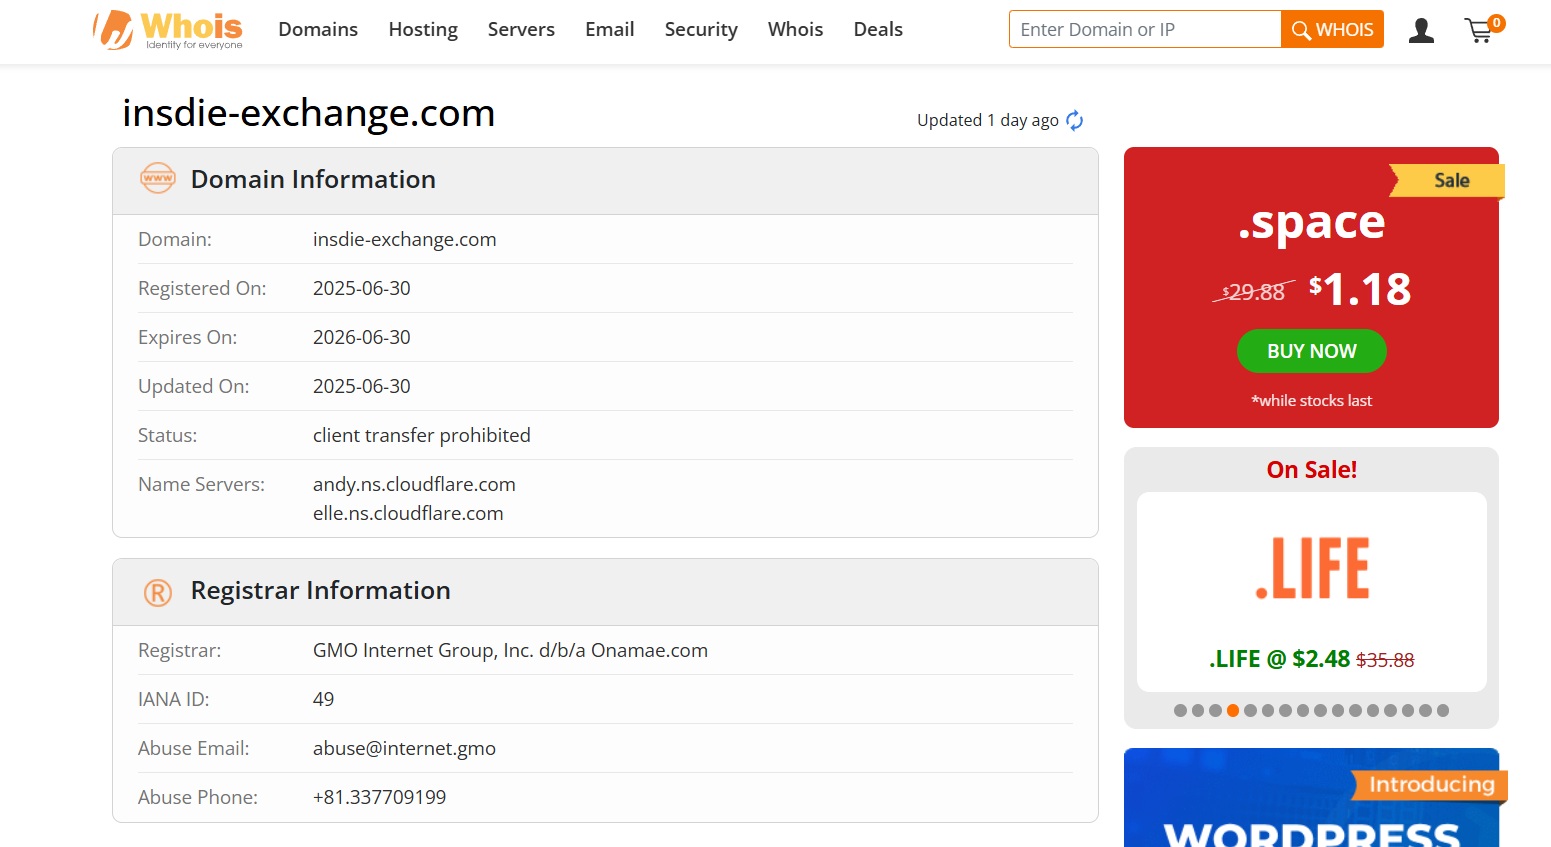Click the www Domain Information icon
This screenshot has height=847, width=1551.
tap(158, 178)
